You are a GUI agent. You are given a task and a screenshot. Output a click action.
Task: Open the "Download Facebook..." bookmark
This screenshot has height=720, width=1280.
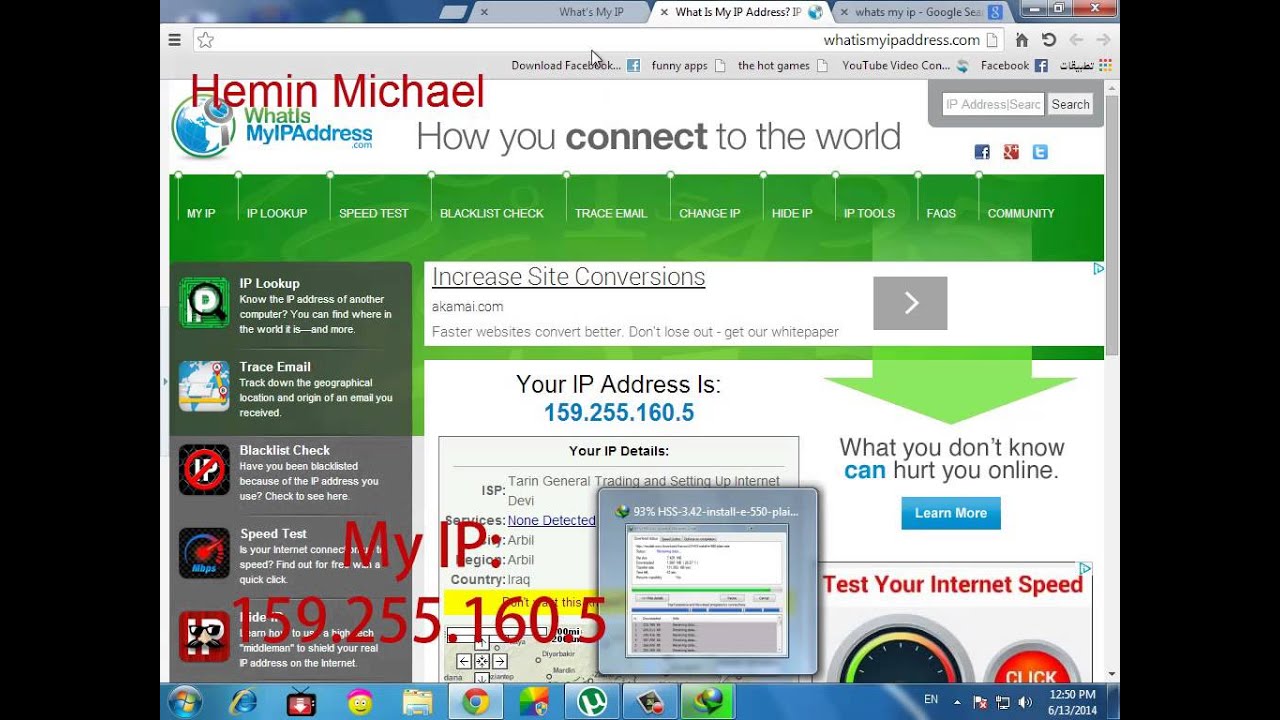click(x=575, y=66)
